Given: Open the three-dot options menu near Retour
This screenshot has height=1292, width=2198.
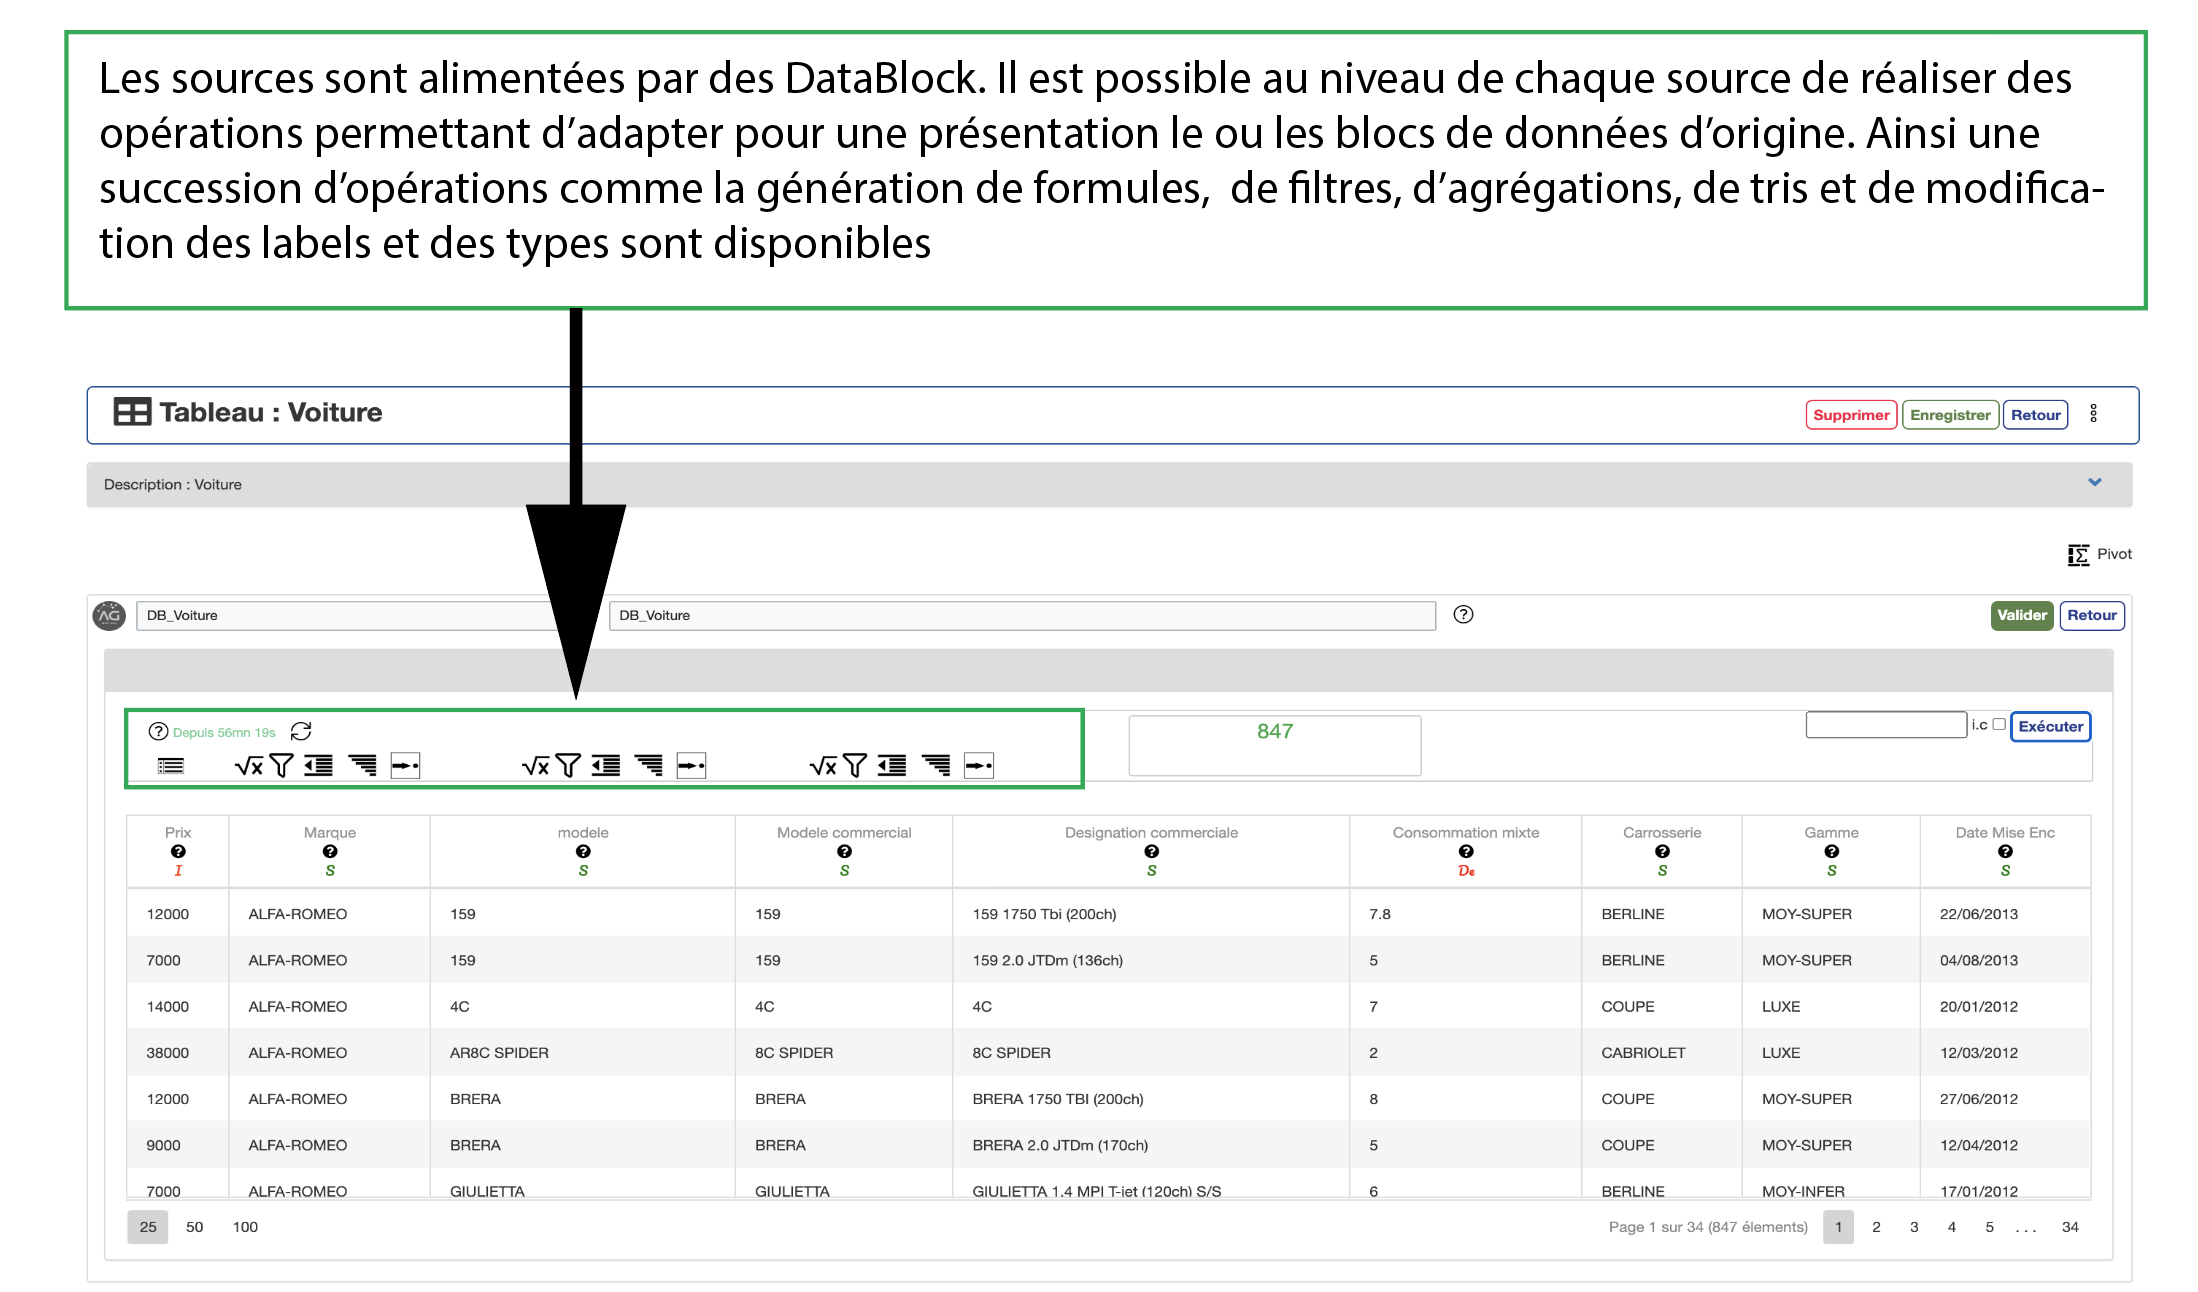Looking at the screenshot, I should pos(2094,414).
